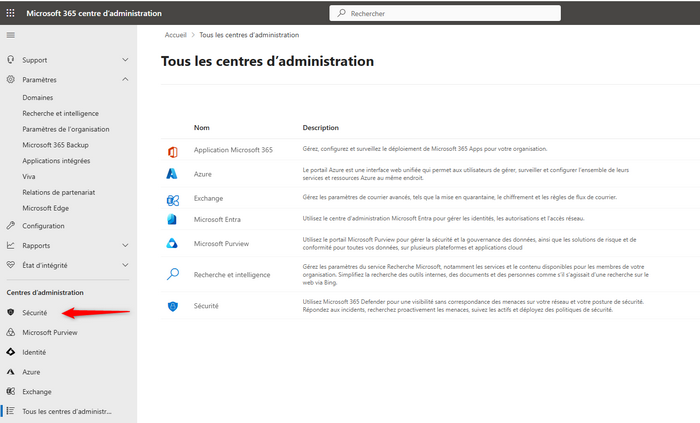This screenshot has height=423, width=700.
Task: Click the Support headset icon
Action: pyautogui.click(x=11, y=59)
